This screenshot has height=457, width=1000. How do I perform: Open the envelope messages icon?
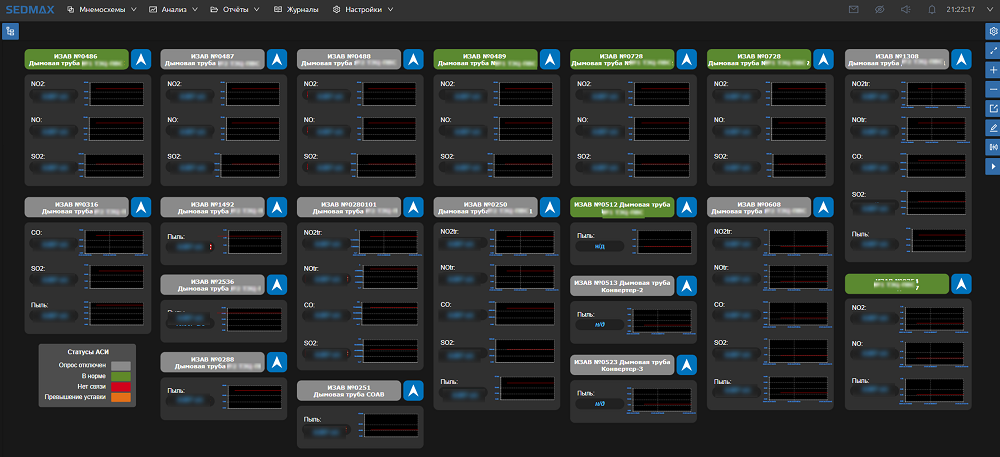pyautogui.click(x=853, y=10)
